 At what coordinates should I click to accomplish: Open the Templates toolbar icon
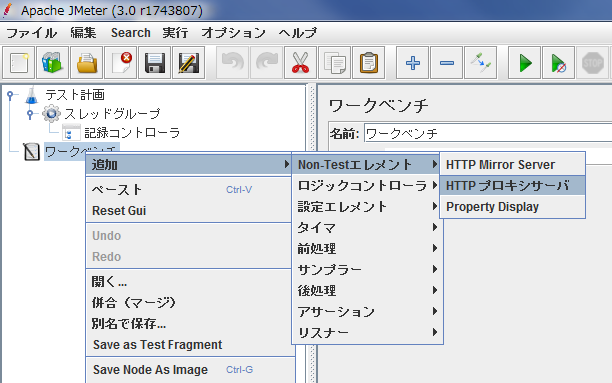pos(53,63)
